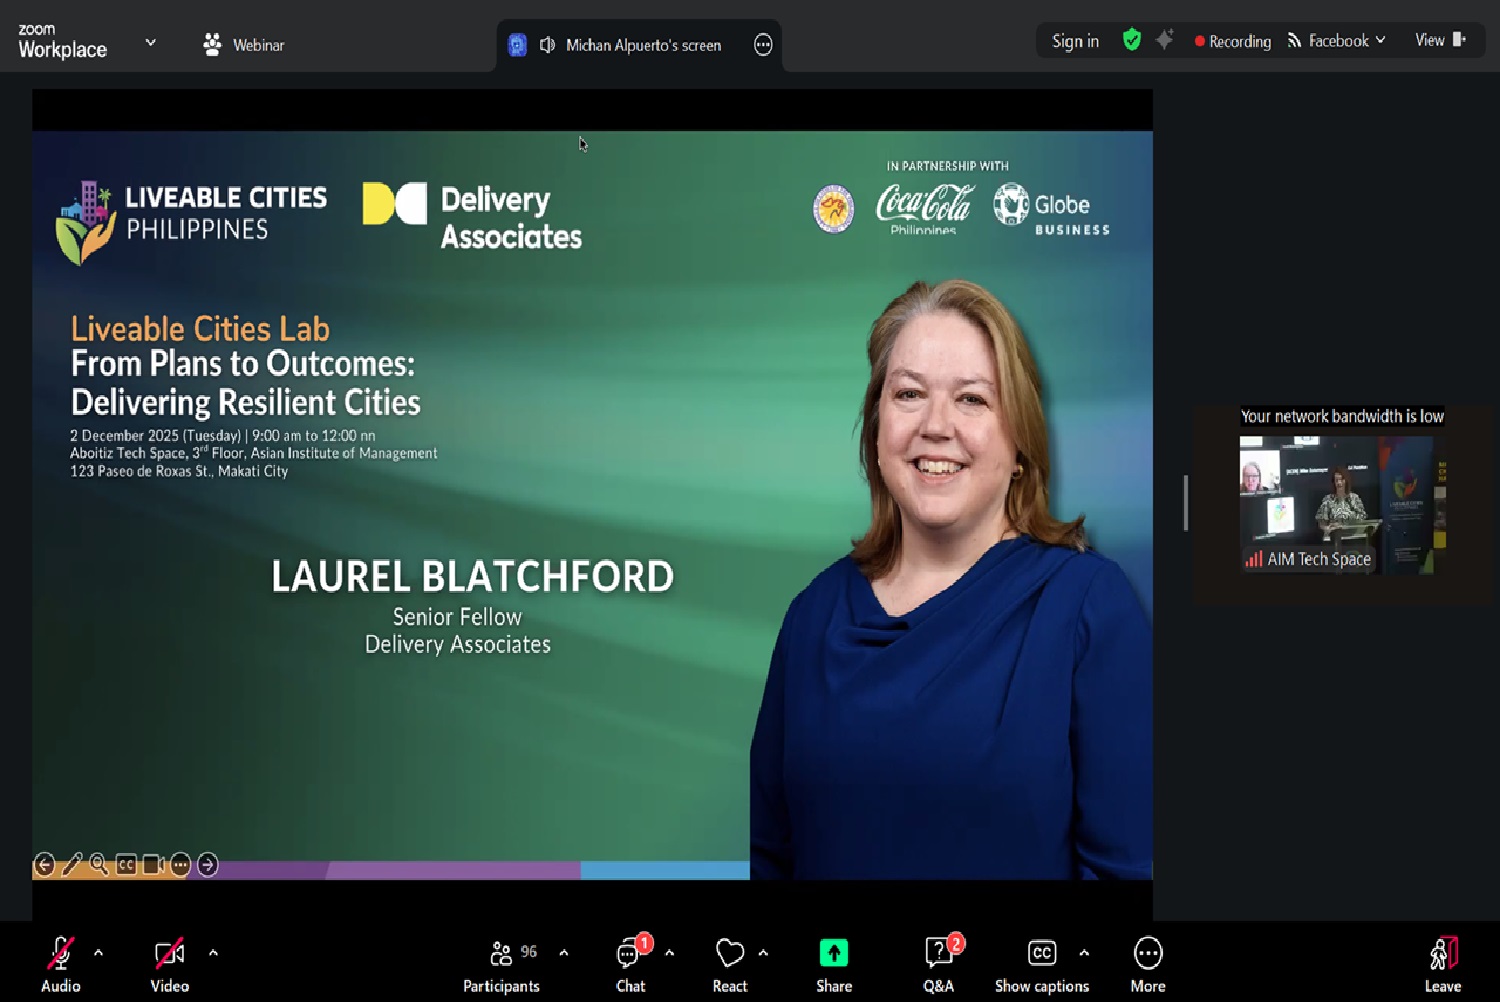Click the green encryption shield icon
1500x1002 pixels.
coord(1131,40)
